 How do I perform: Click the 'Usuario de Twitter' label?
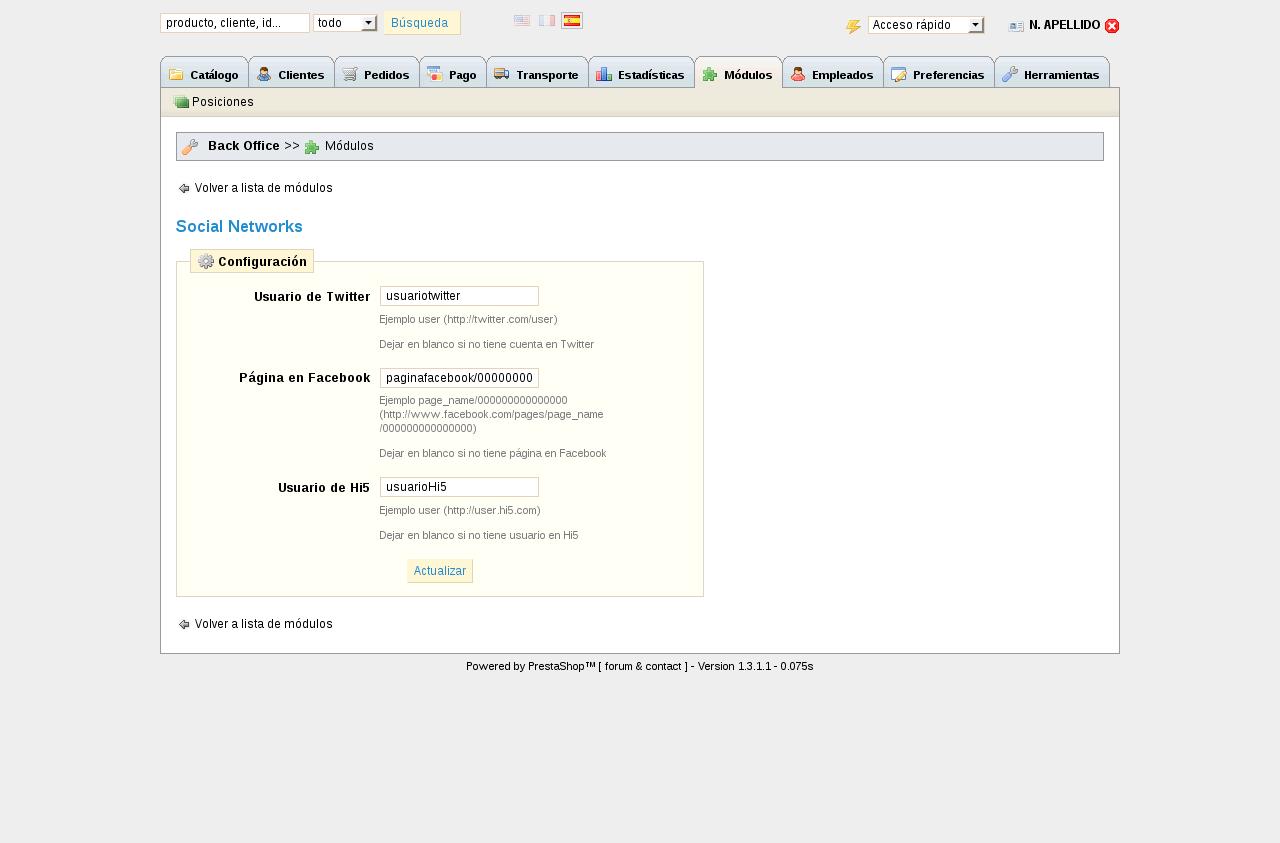click(312, 297)
